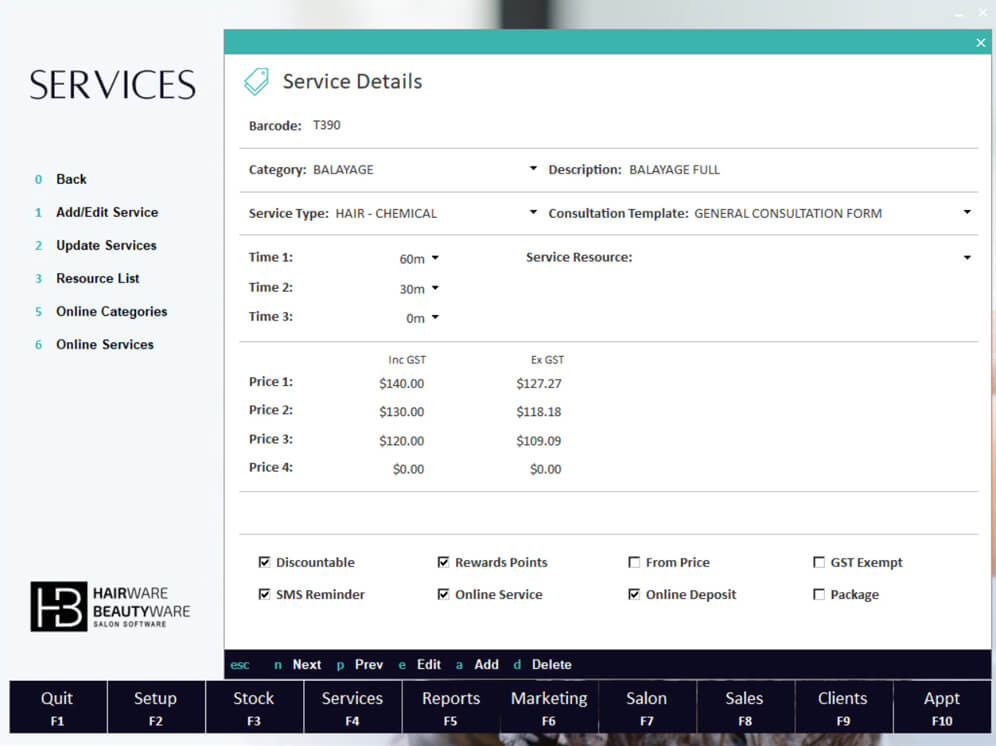Click Price 4 Inc GST $0.00
This screenshot has width=996, height=746.
pos(408,469)
